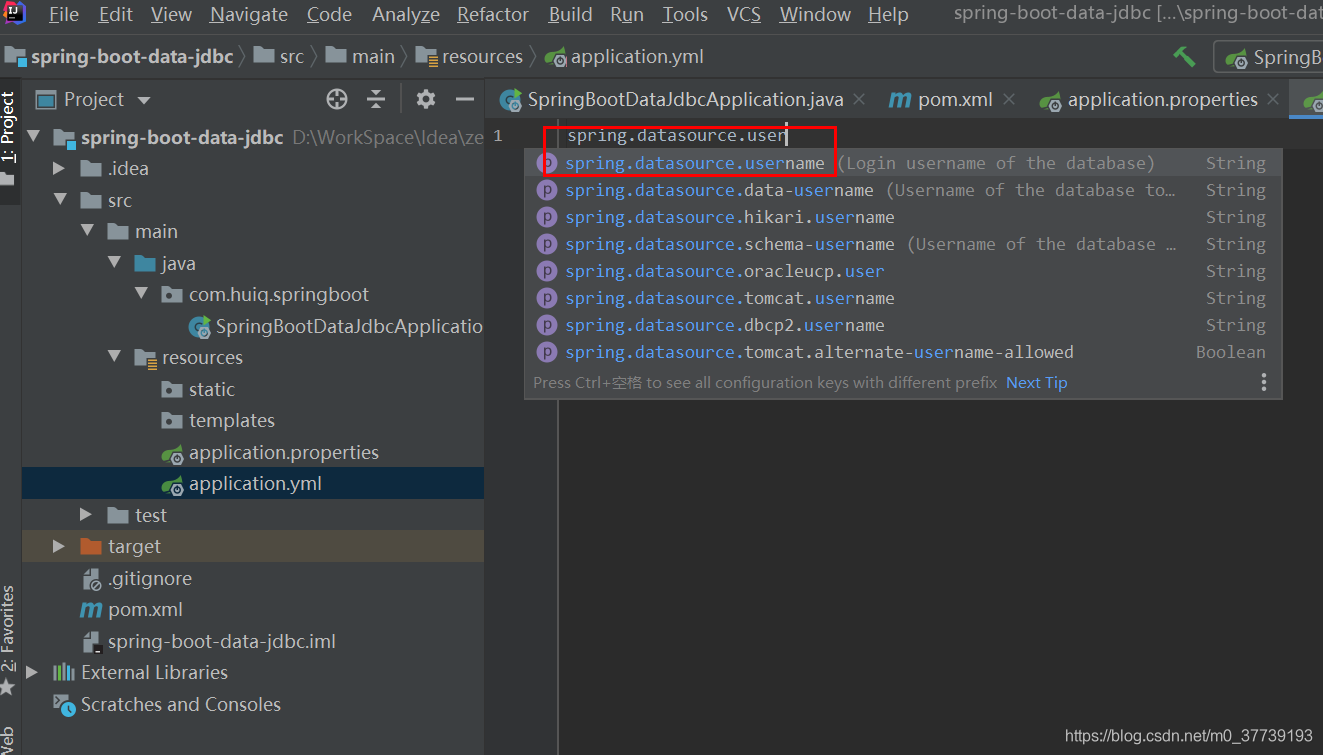Select the static folder in tree
This screenshot has height=755, width=1323.
click(198, 389)
